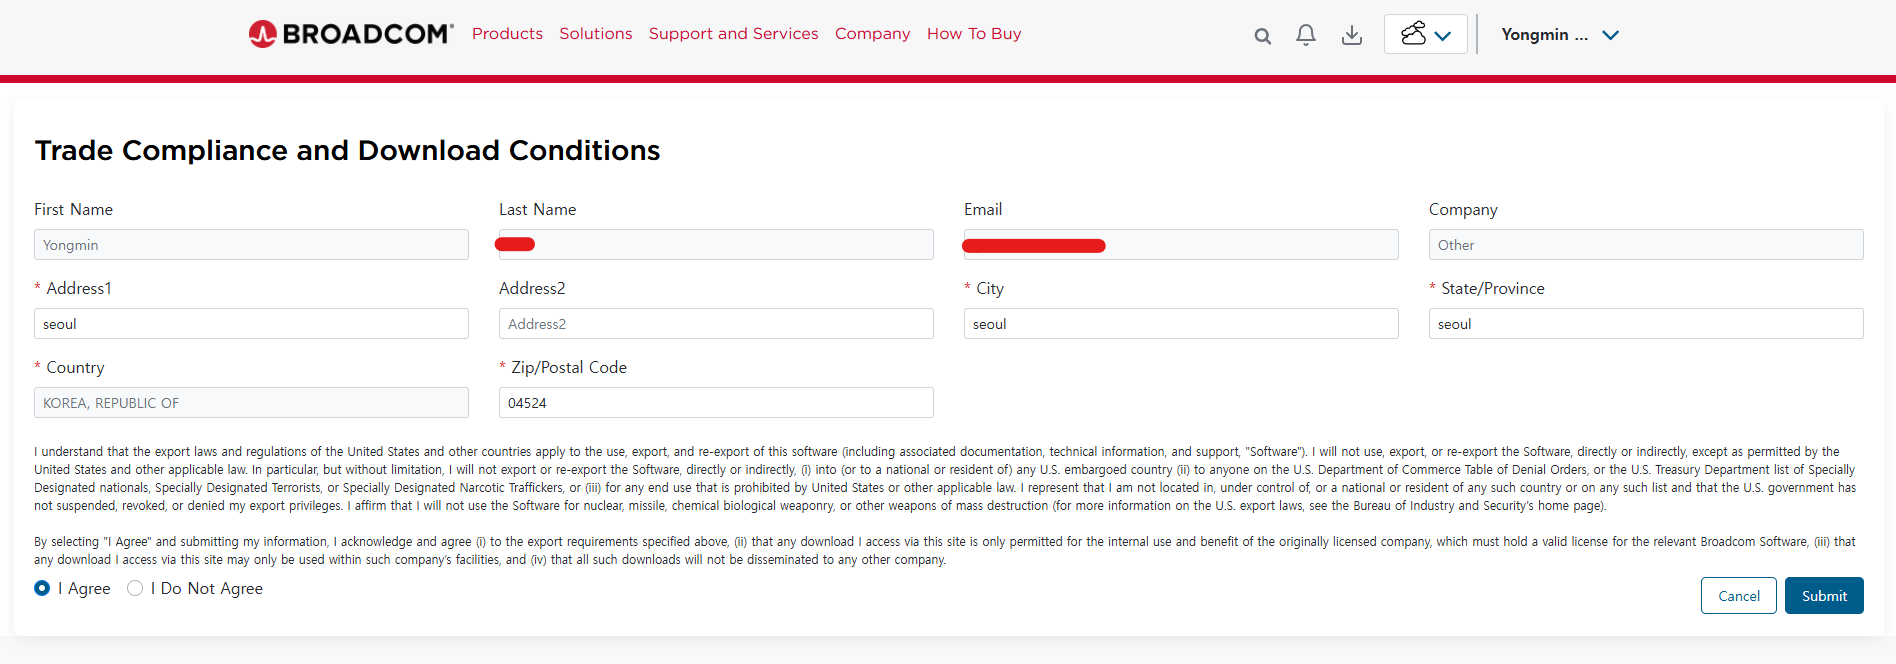Click the First Name field

(x=251, y=245)
